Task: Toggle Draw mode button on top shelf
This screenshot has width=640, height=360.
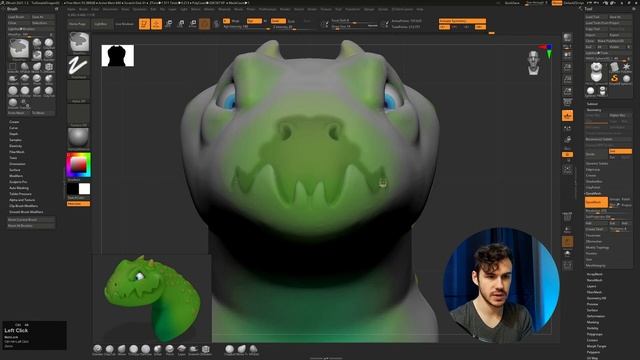Action: 156,24
